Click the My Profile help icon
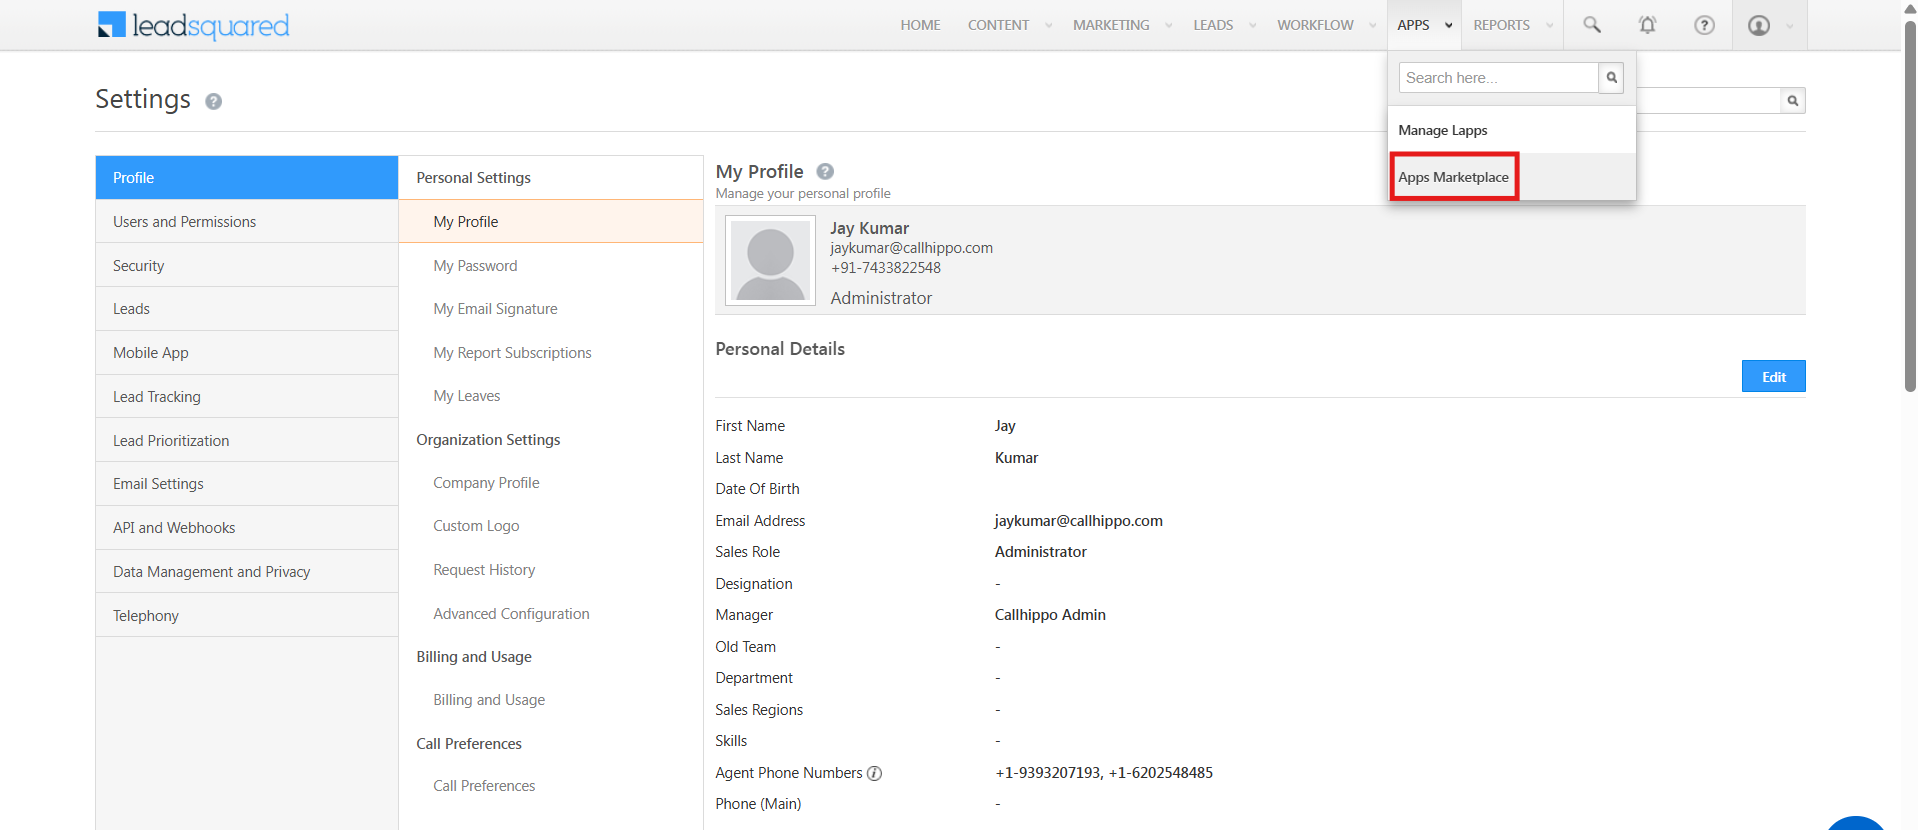1918x830 pixels. point(825,171)
